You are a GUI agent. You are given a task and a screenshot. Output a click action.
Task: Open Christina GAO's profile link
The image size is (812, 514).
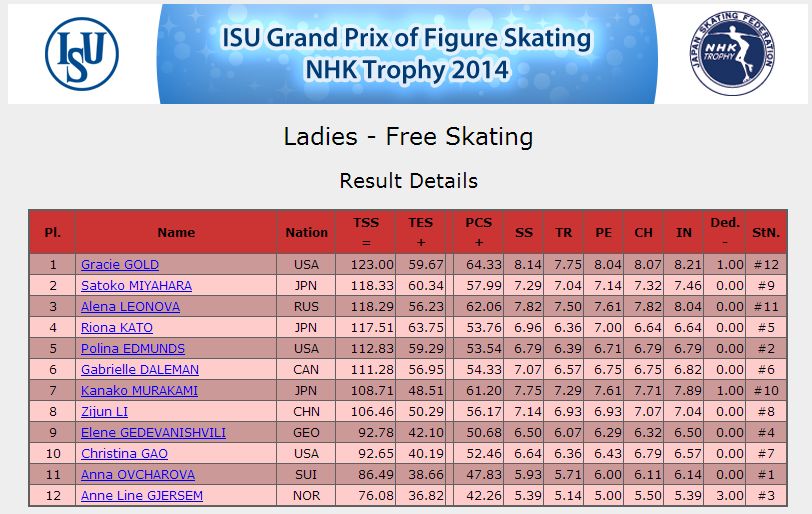pos(124,453)
